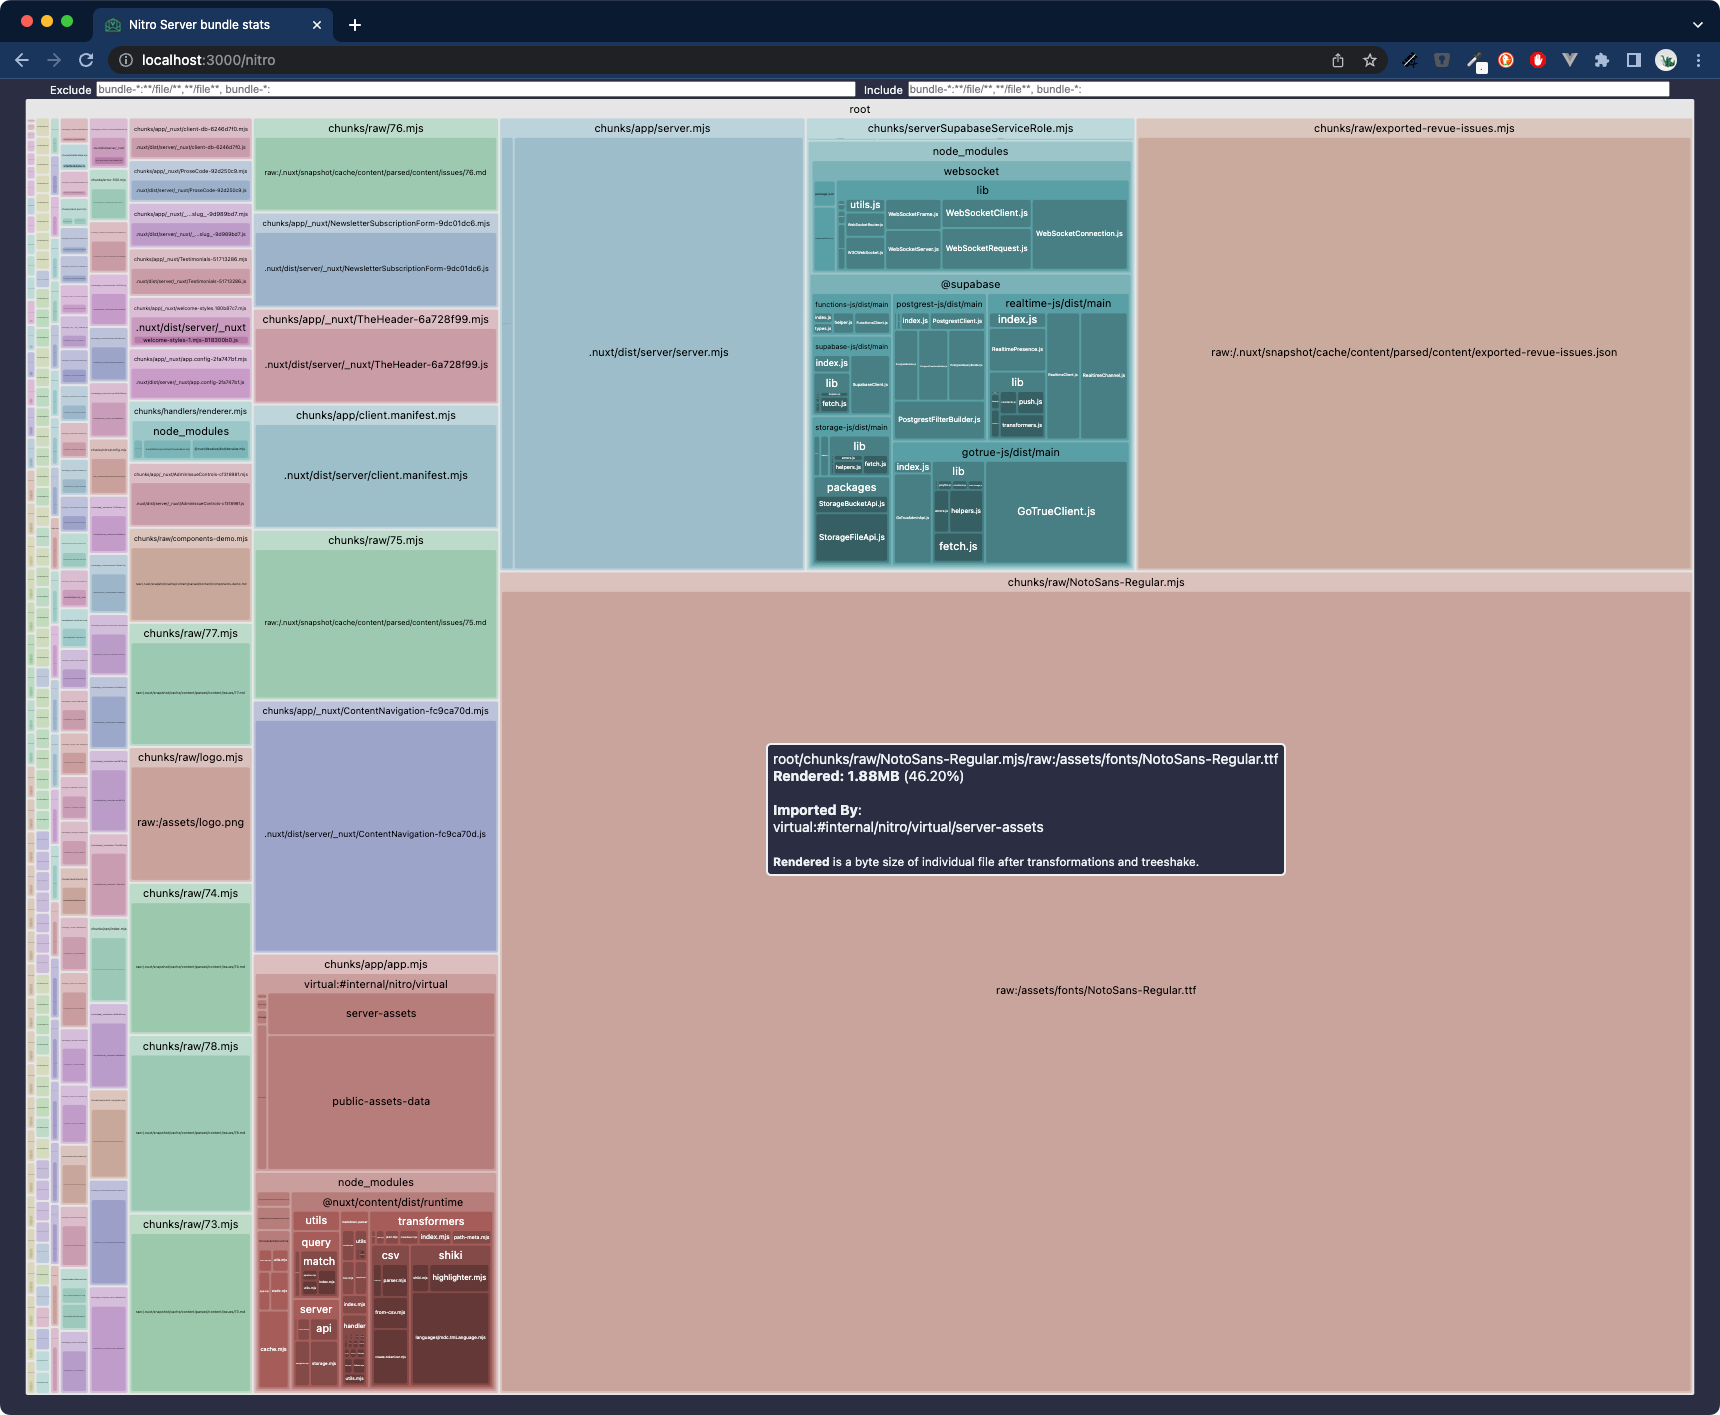Screen dimensions: 1720x1415
Task: Reload the localhost nitro page
Action: click(86, 60)
